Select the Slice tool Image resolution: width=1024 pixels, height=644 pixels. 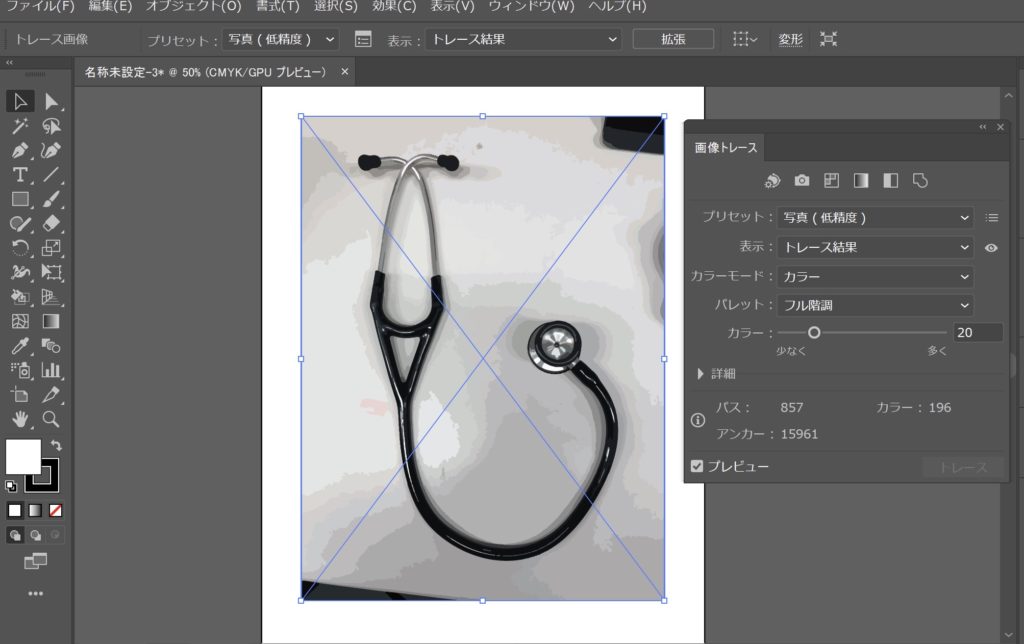(51, 394)
